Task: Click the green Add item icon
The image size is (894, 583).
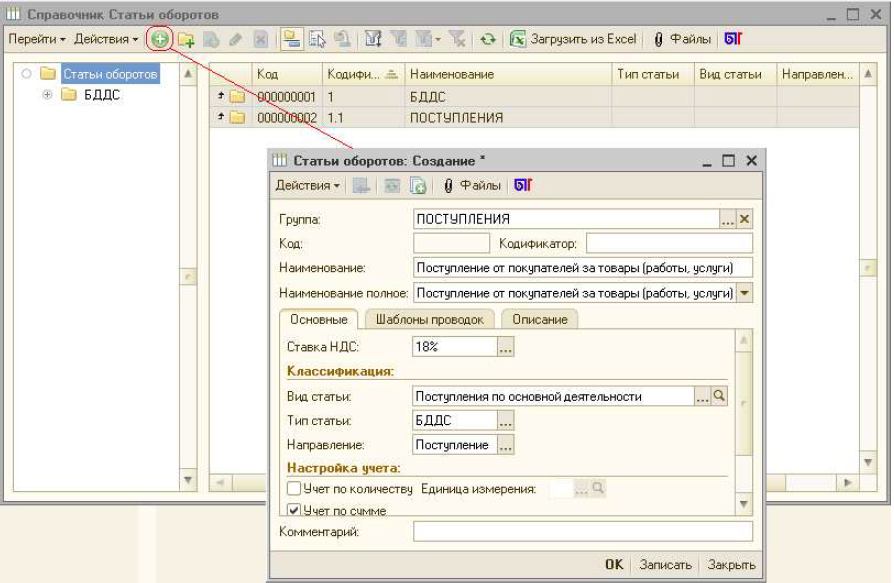Action: (160, 39)
